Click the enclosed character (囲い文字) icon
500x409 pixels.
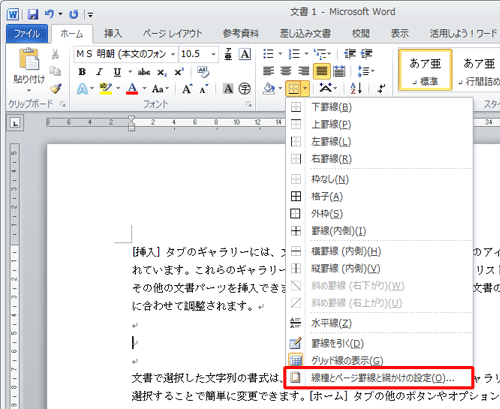[245, 89]
